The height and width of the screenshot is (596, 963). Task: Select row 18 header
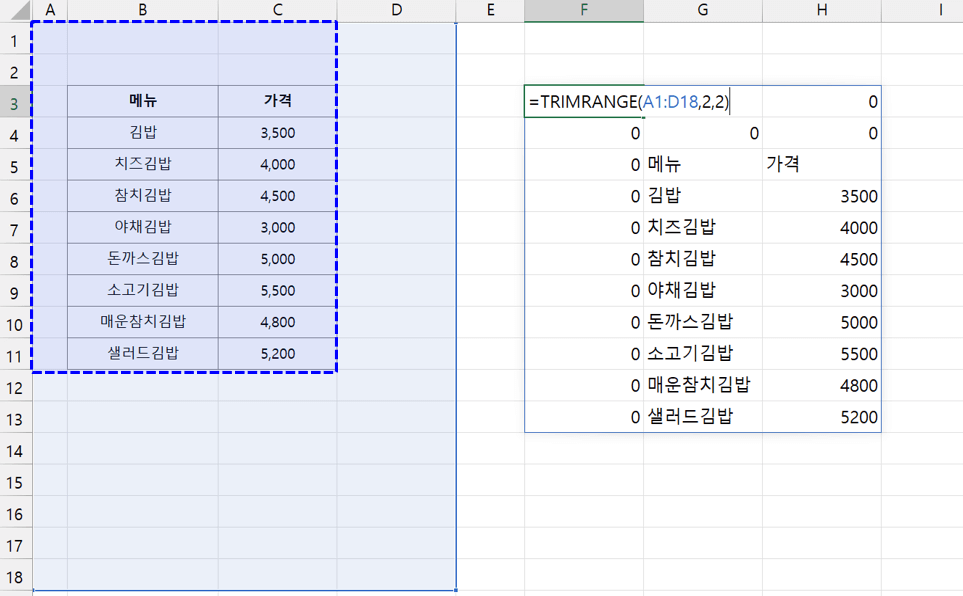(x=15, y=577)
